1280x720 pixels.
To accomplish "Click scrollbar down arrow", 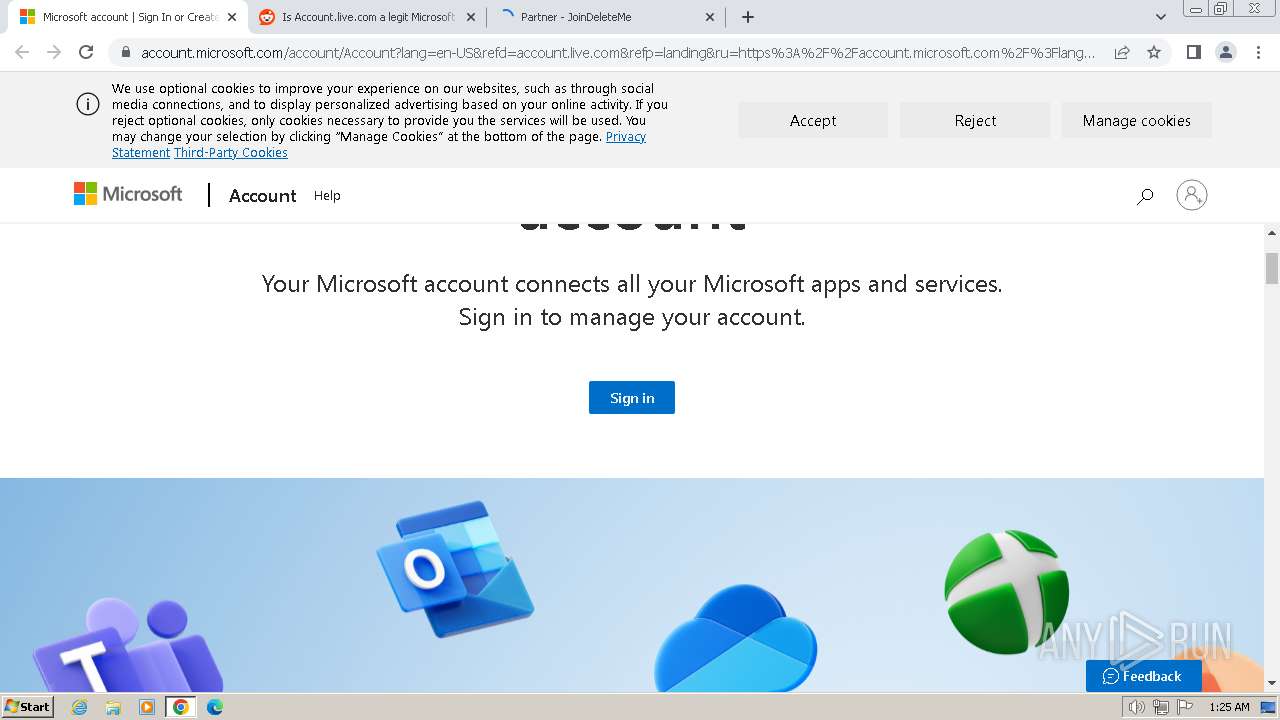I will 1272,684.
